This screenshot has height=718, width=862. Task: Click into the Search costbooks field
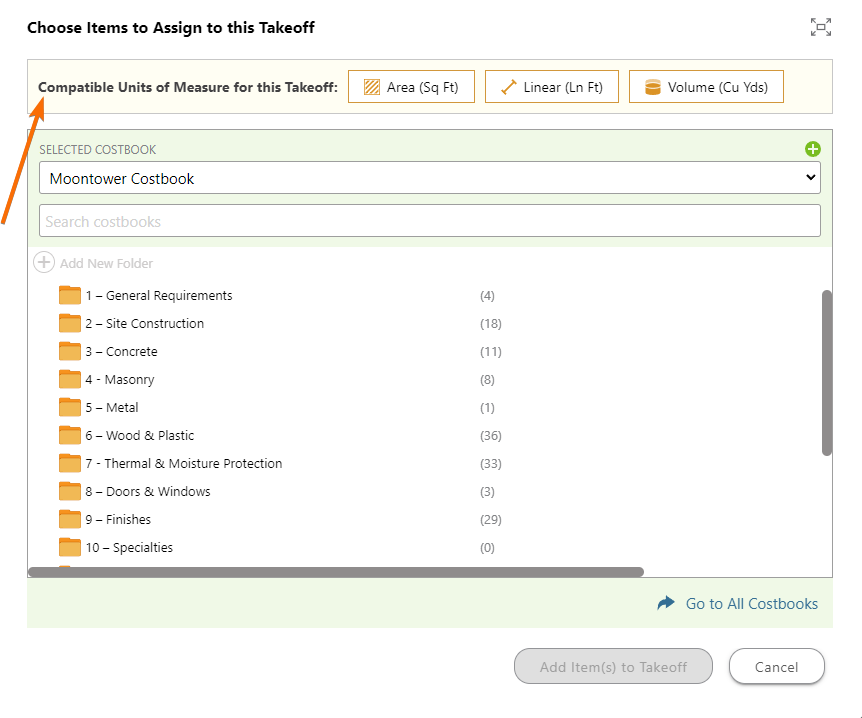(x=430, y=221)
